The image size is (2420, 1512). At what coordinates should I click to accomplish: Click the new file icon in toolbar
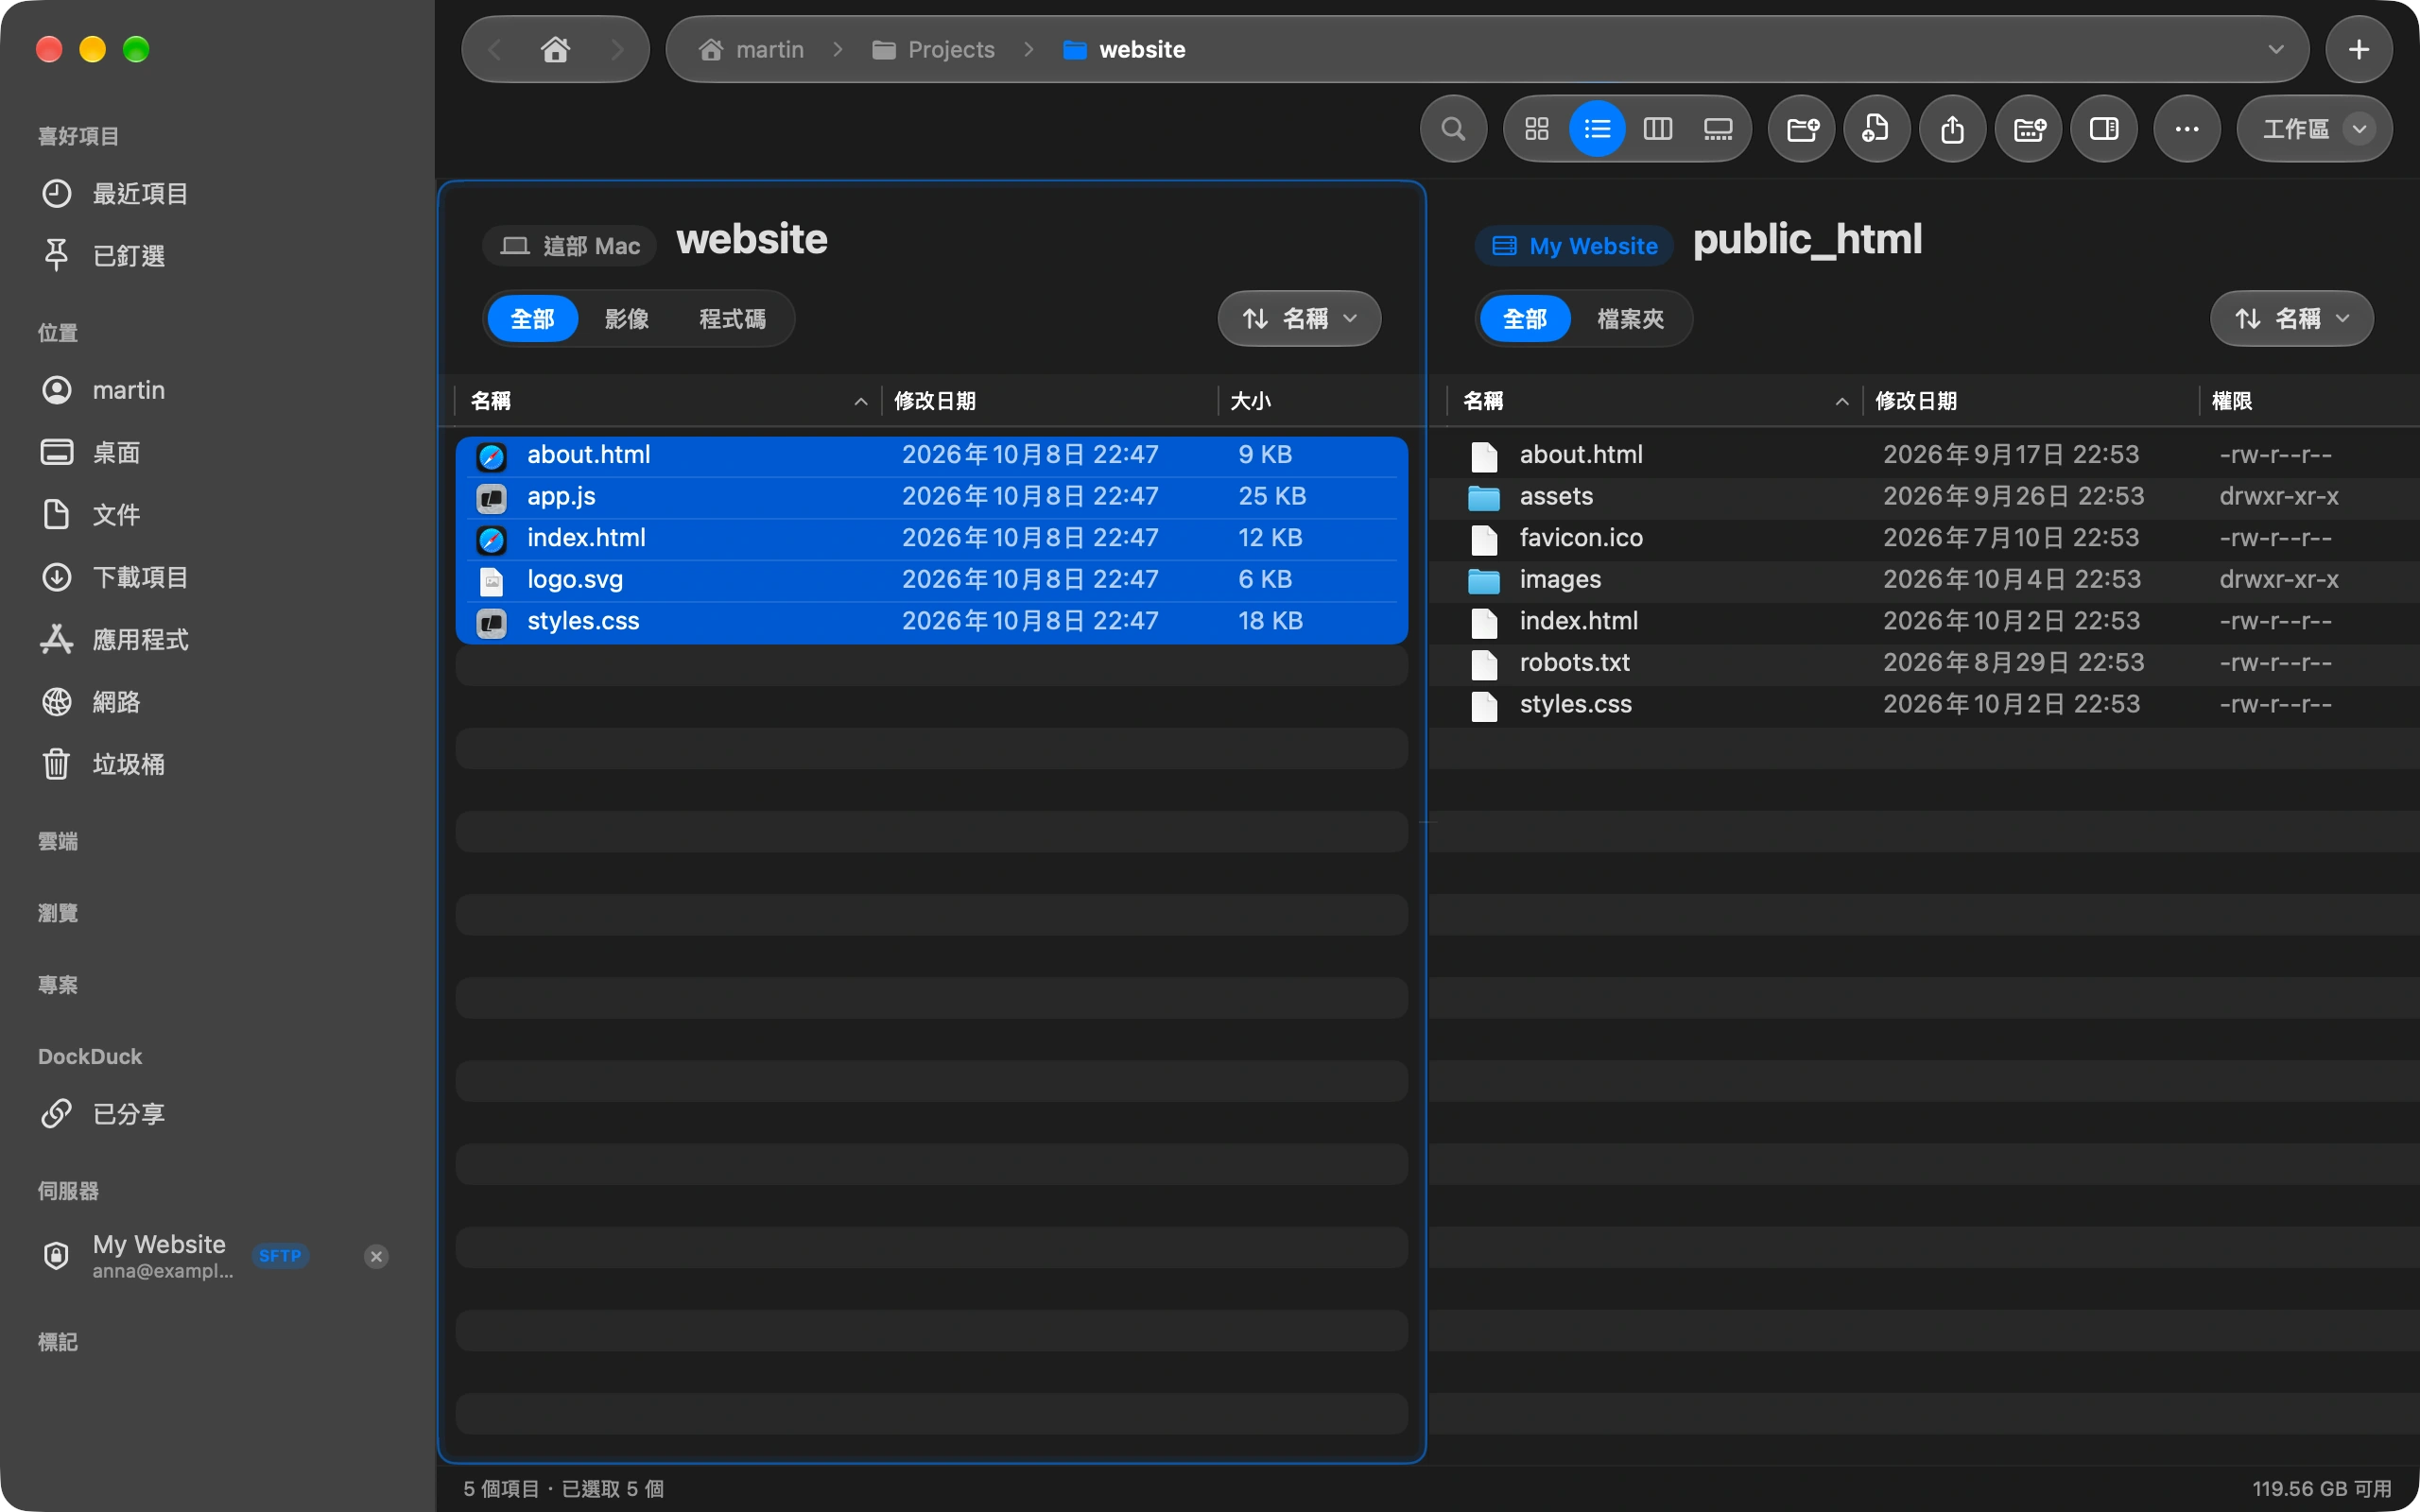[x=1877, y=129]
